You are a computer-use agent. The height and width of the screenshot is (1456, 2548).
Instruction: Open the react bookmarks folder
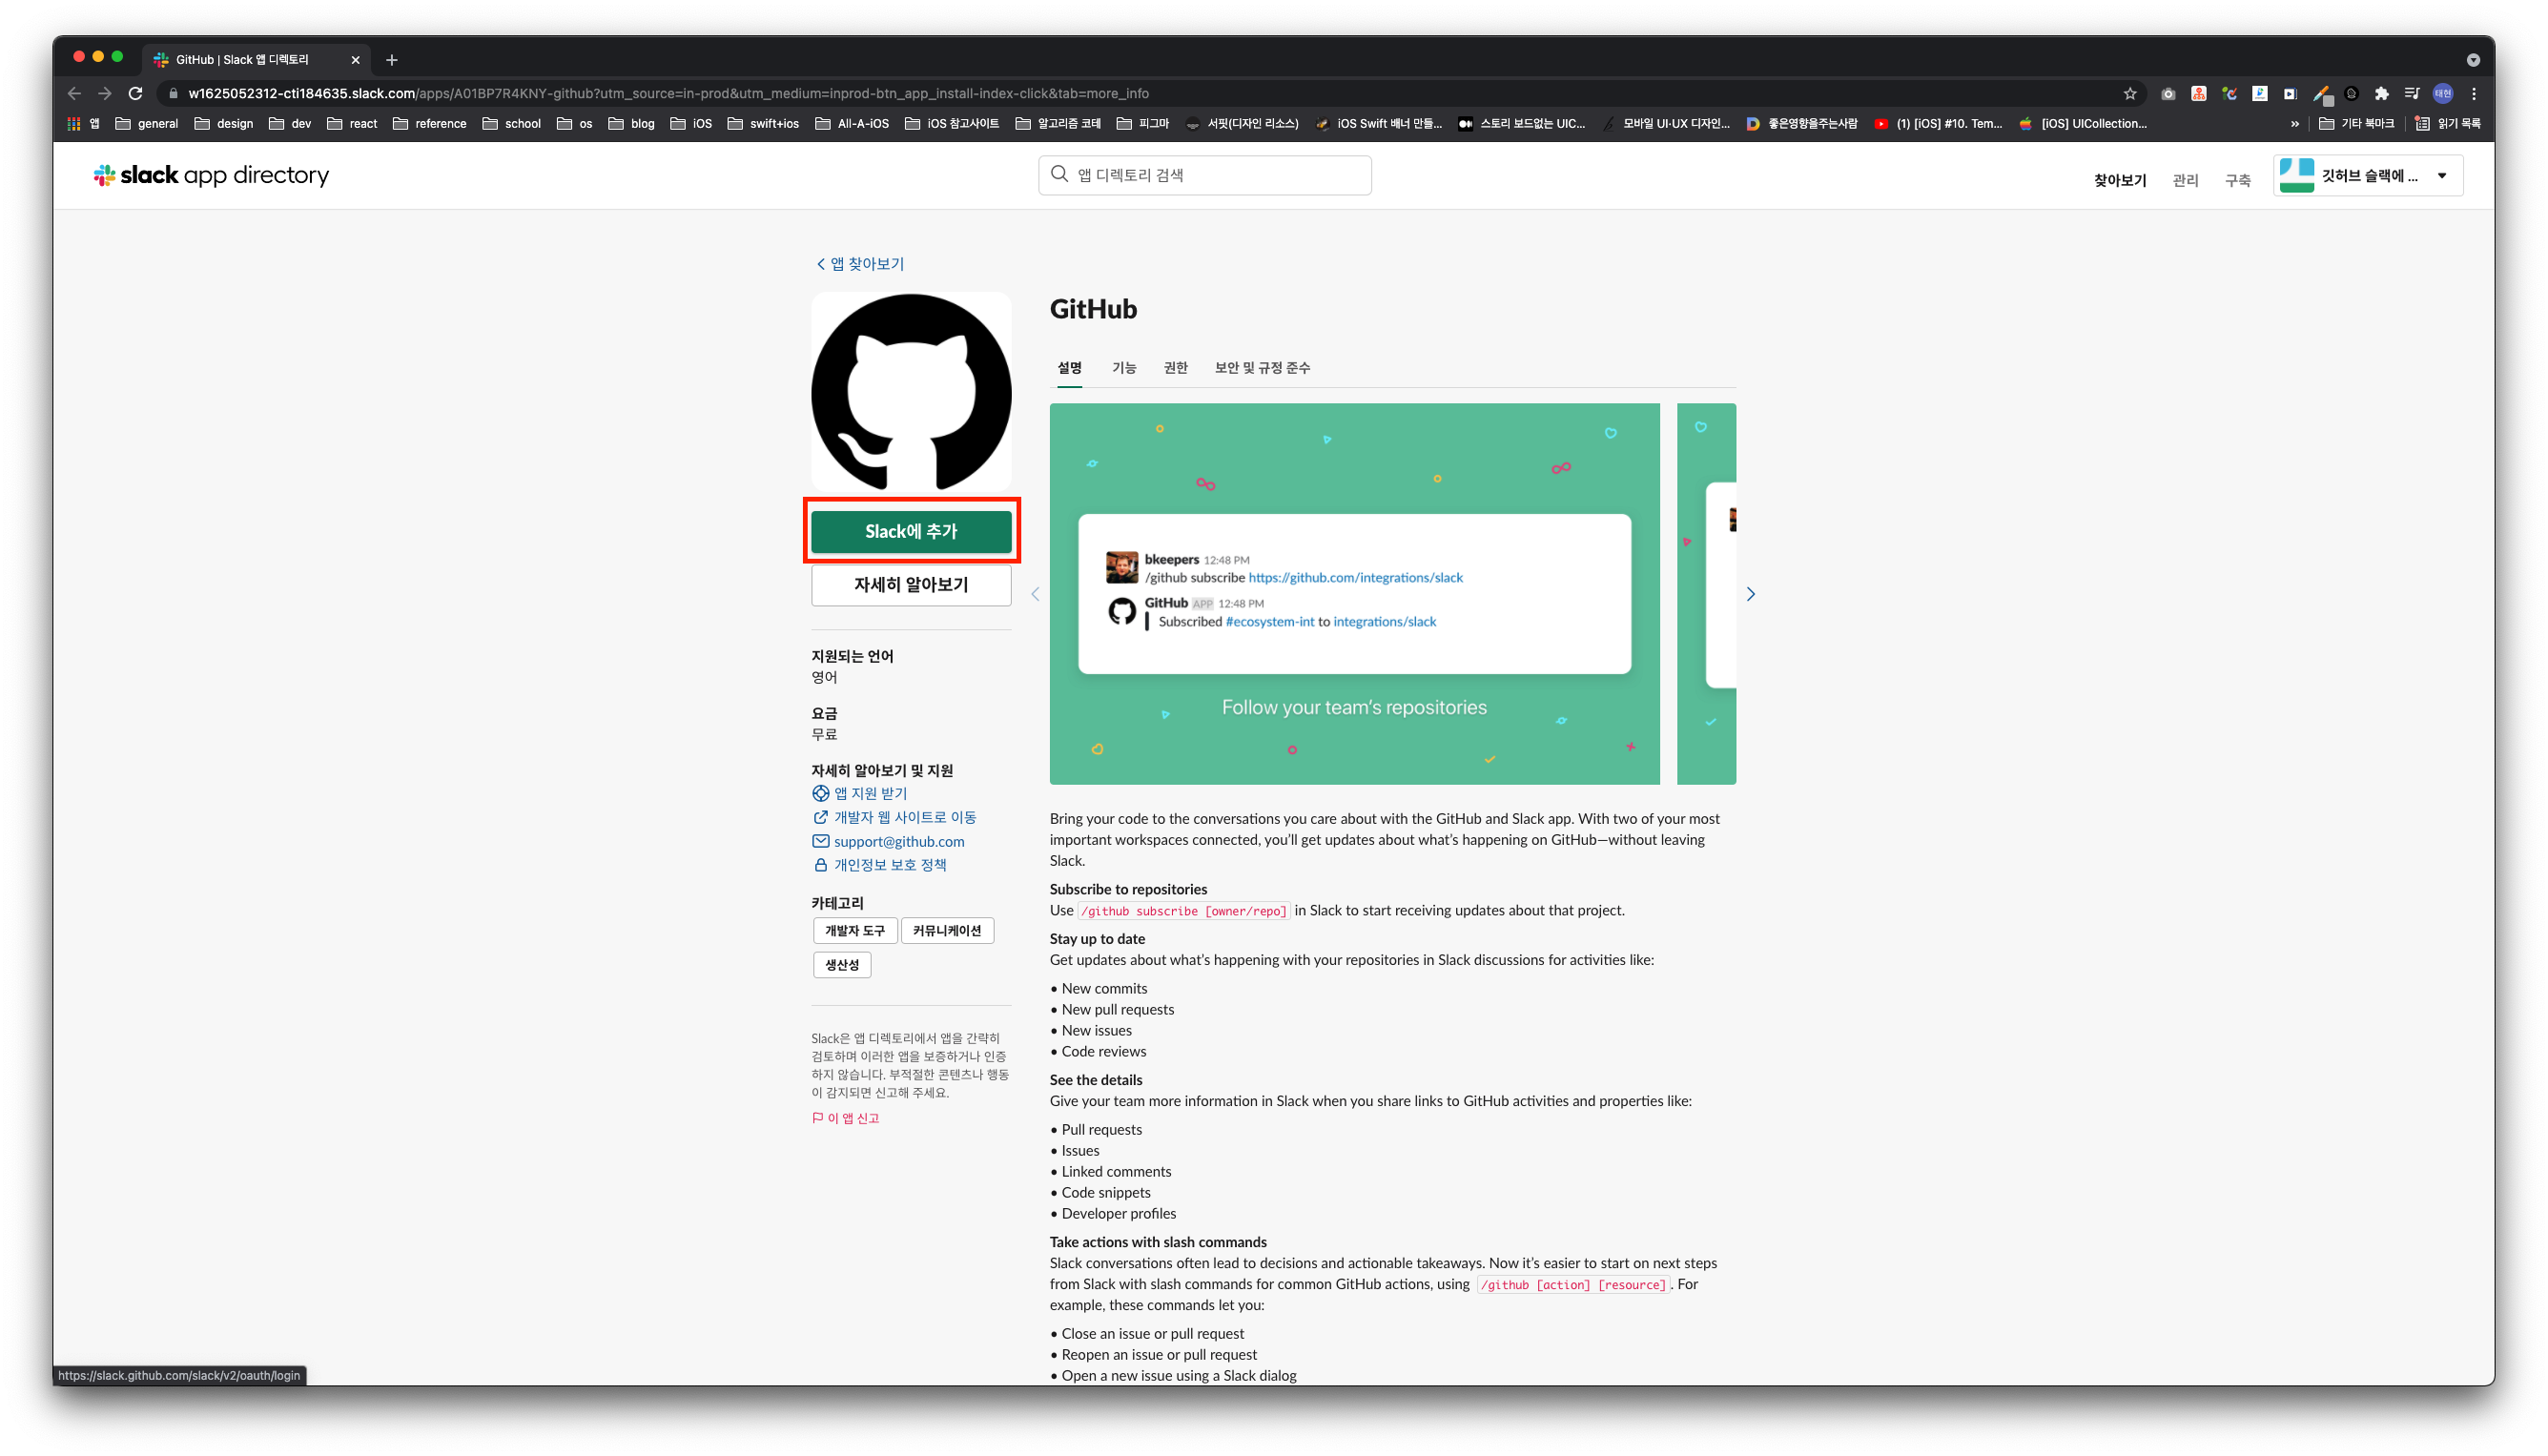353,124
